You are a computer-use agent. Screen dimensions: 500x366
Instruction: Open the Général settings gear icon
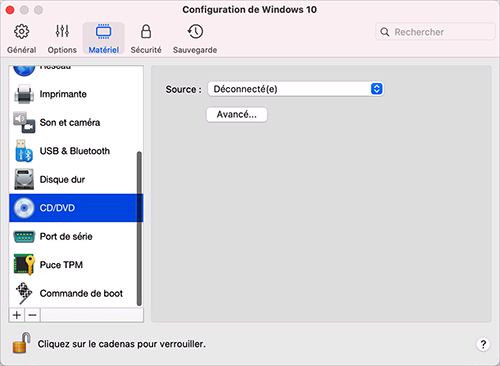point(22,32)
